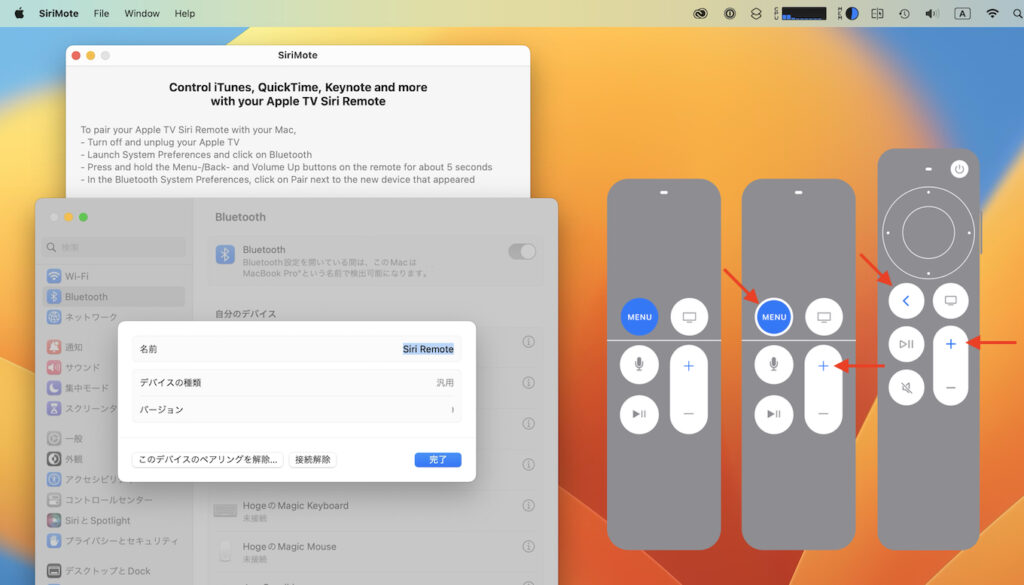Show info for Hoge's Magic Keyboard
The height and width of the screenshot is (585, 1024).
click(x=529, y=507)
